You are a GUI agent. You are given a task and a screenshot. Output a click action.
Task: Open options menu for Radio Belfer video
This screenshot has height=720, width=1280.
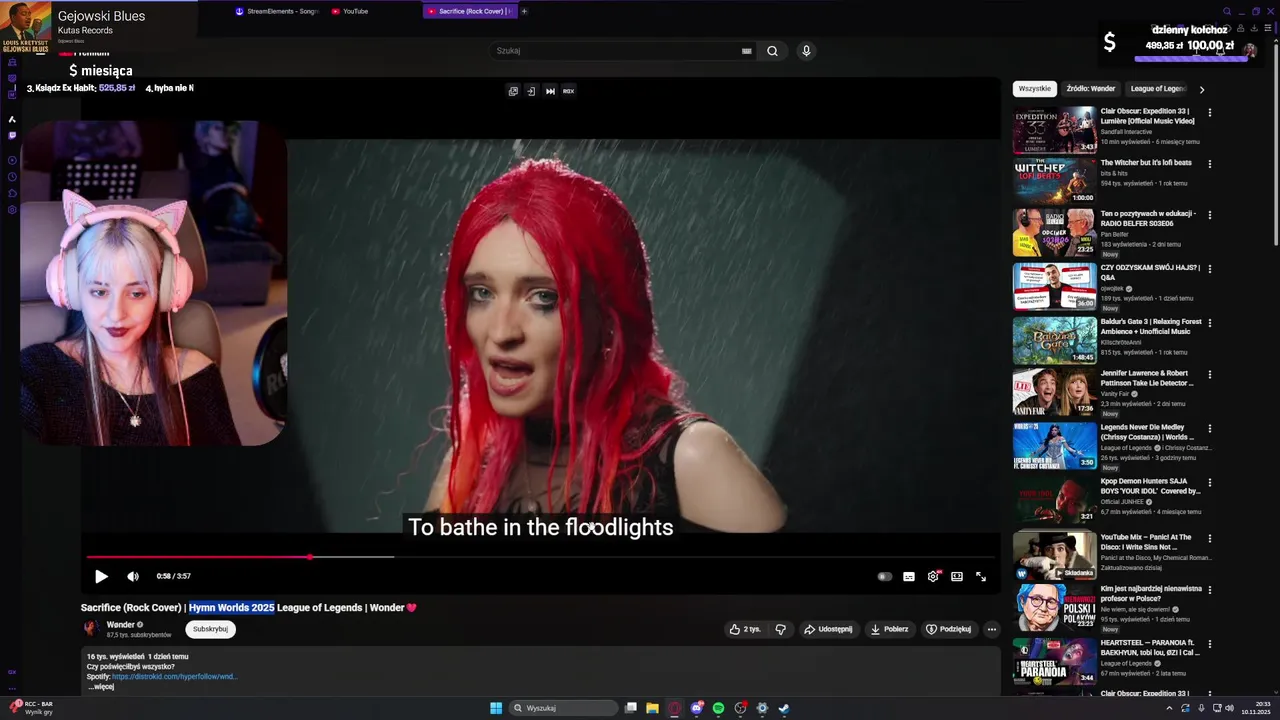(x=1209, y=215)
